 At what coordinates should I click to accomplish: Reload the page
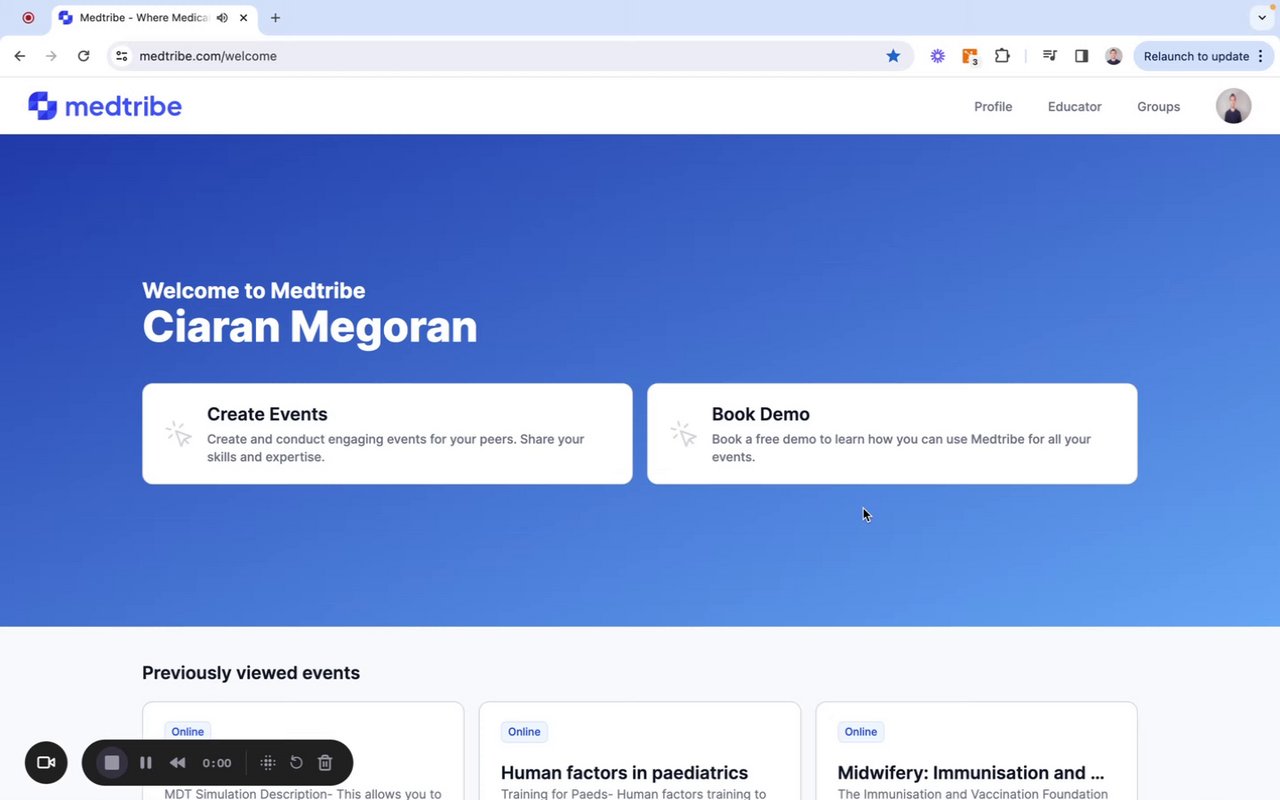click(84, 56)
